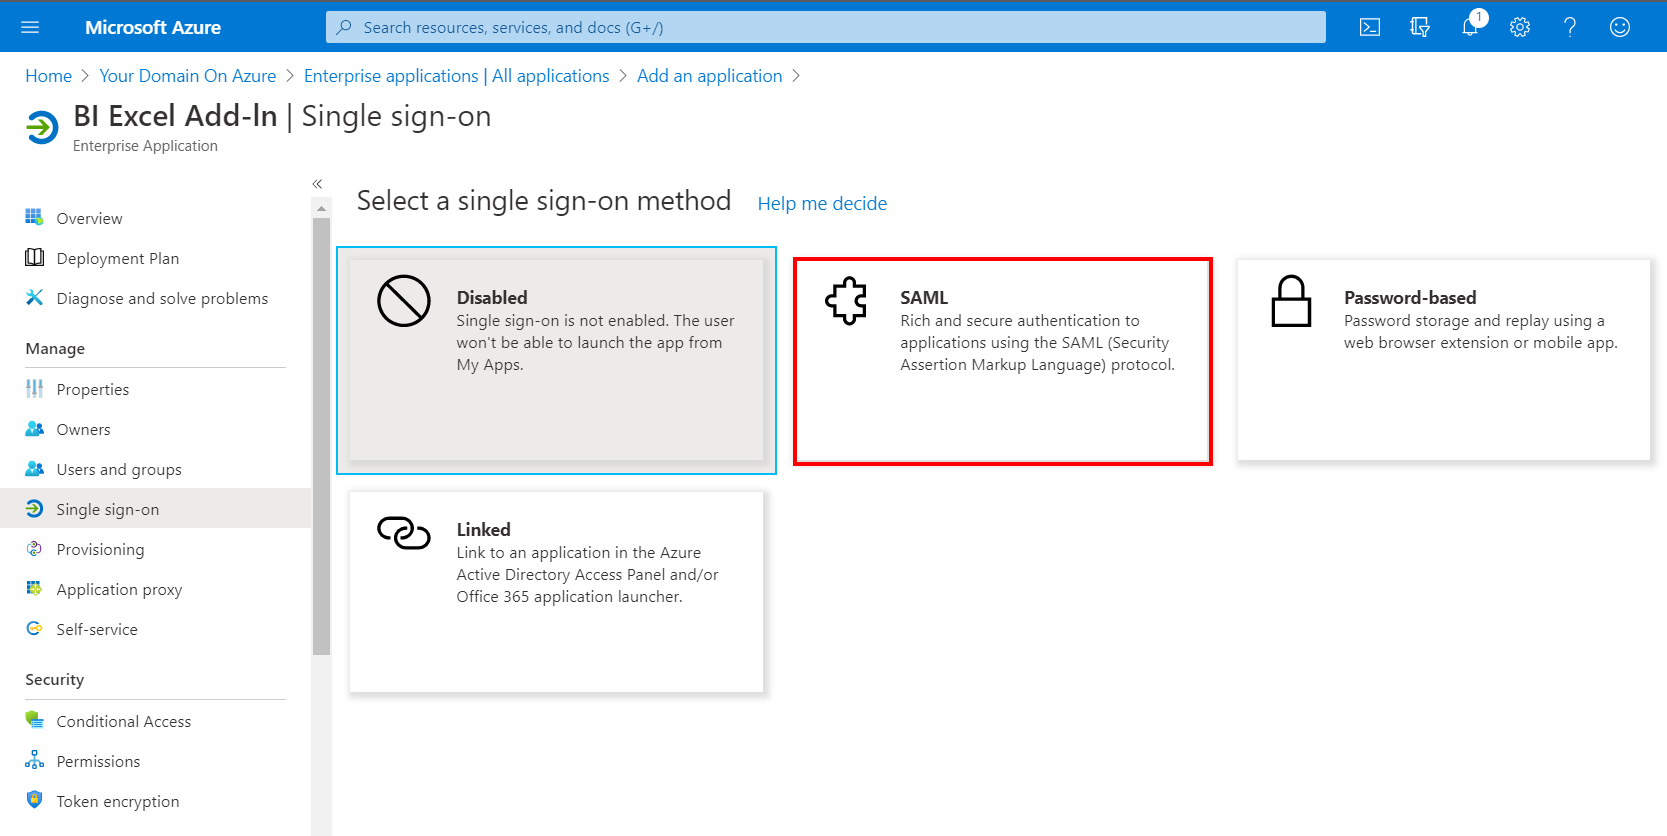Open Self-service label

click(x=97, y=629)
